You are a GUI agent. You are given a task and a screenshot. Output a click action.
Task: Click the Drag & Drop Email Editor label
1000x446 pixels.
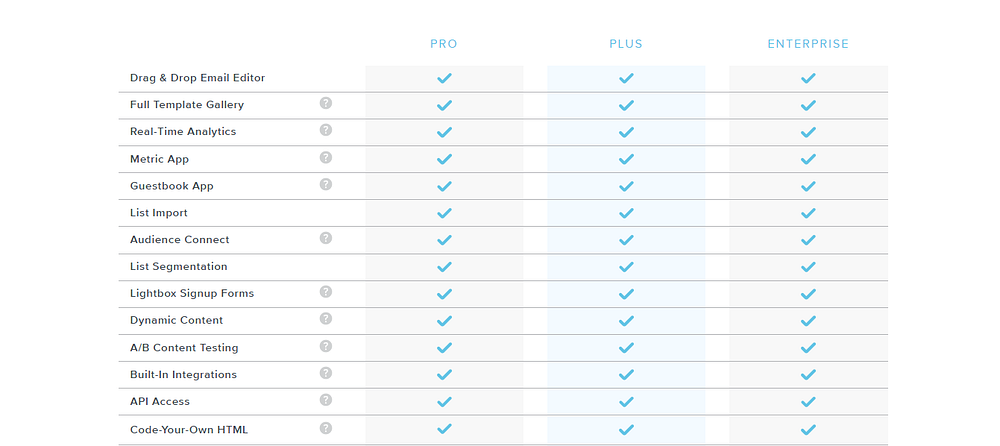coord(197,78)
